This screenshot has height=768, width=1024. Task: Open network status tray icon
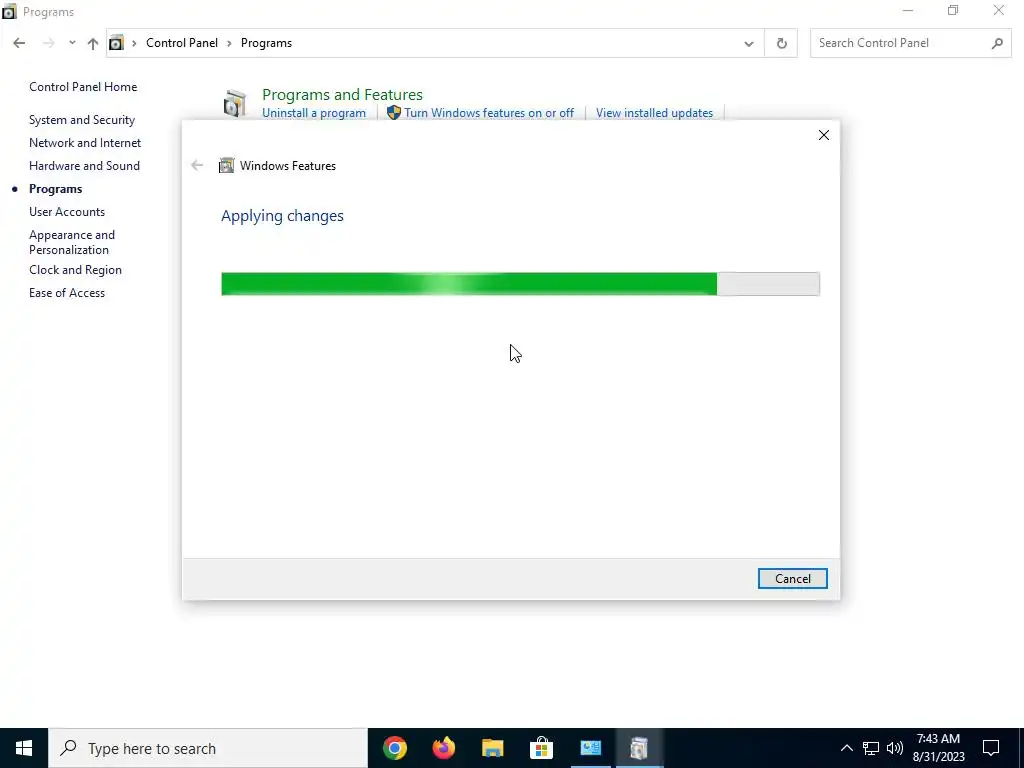(871, 748)
